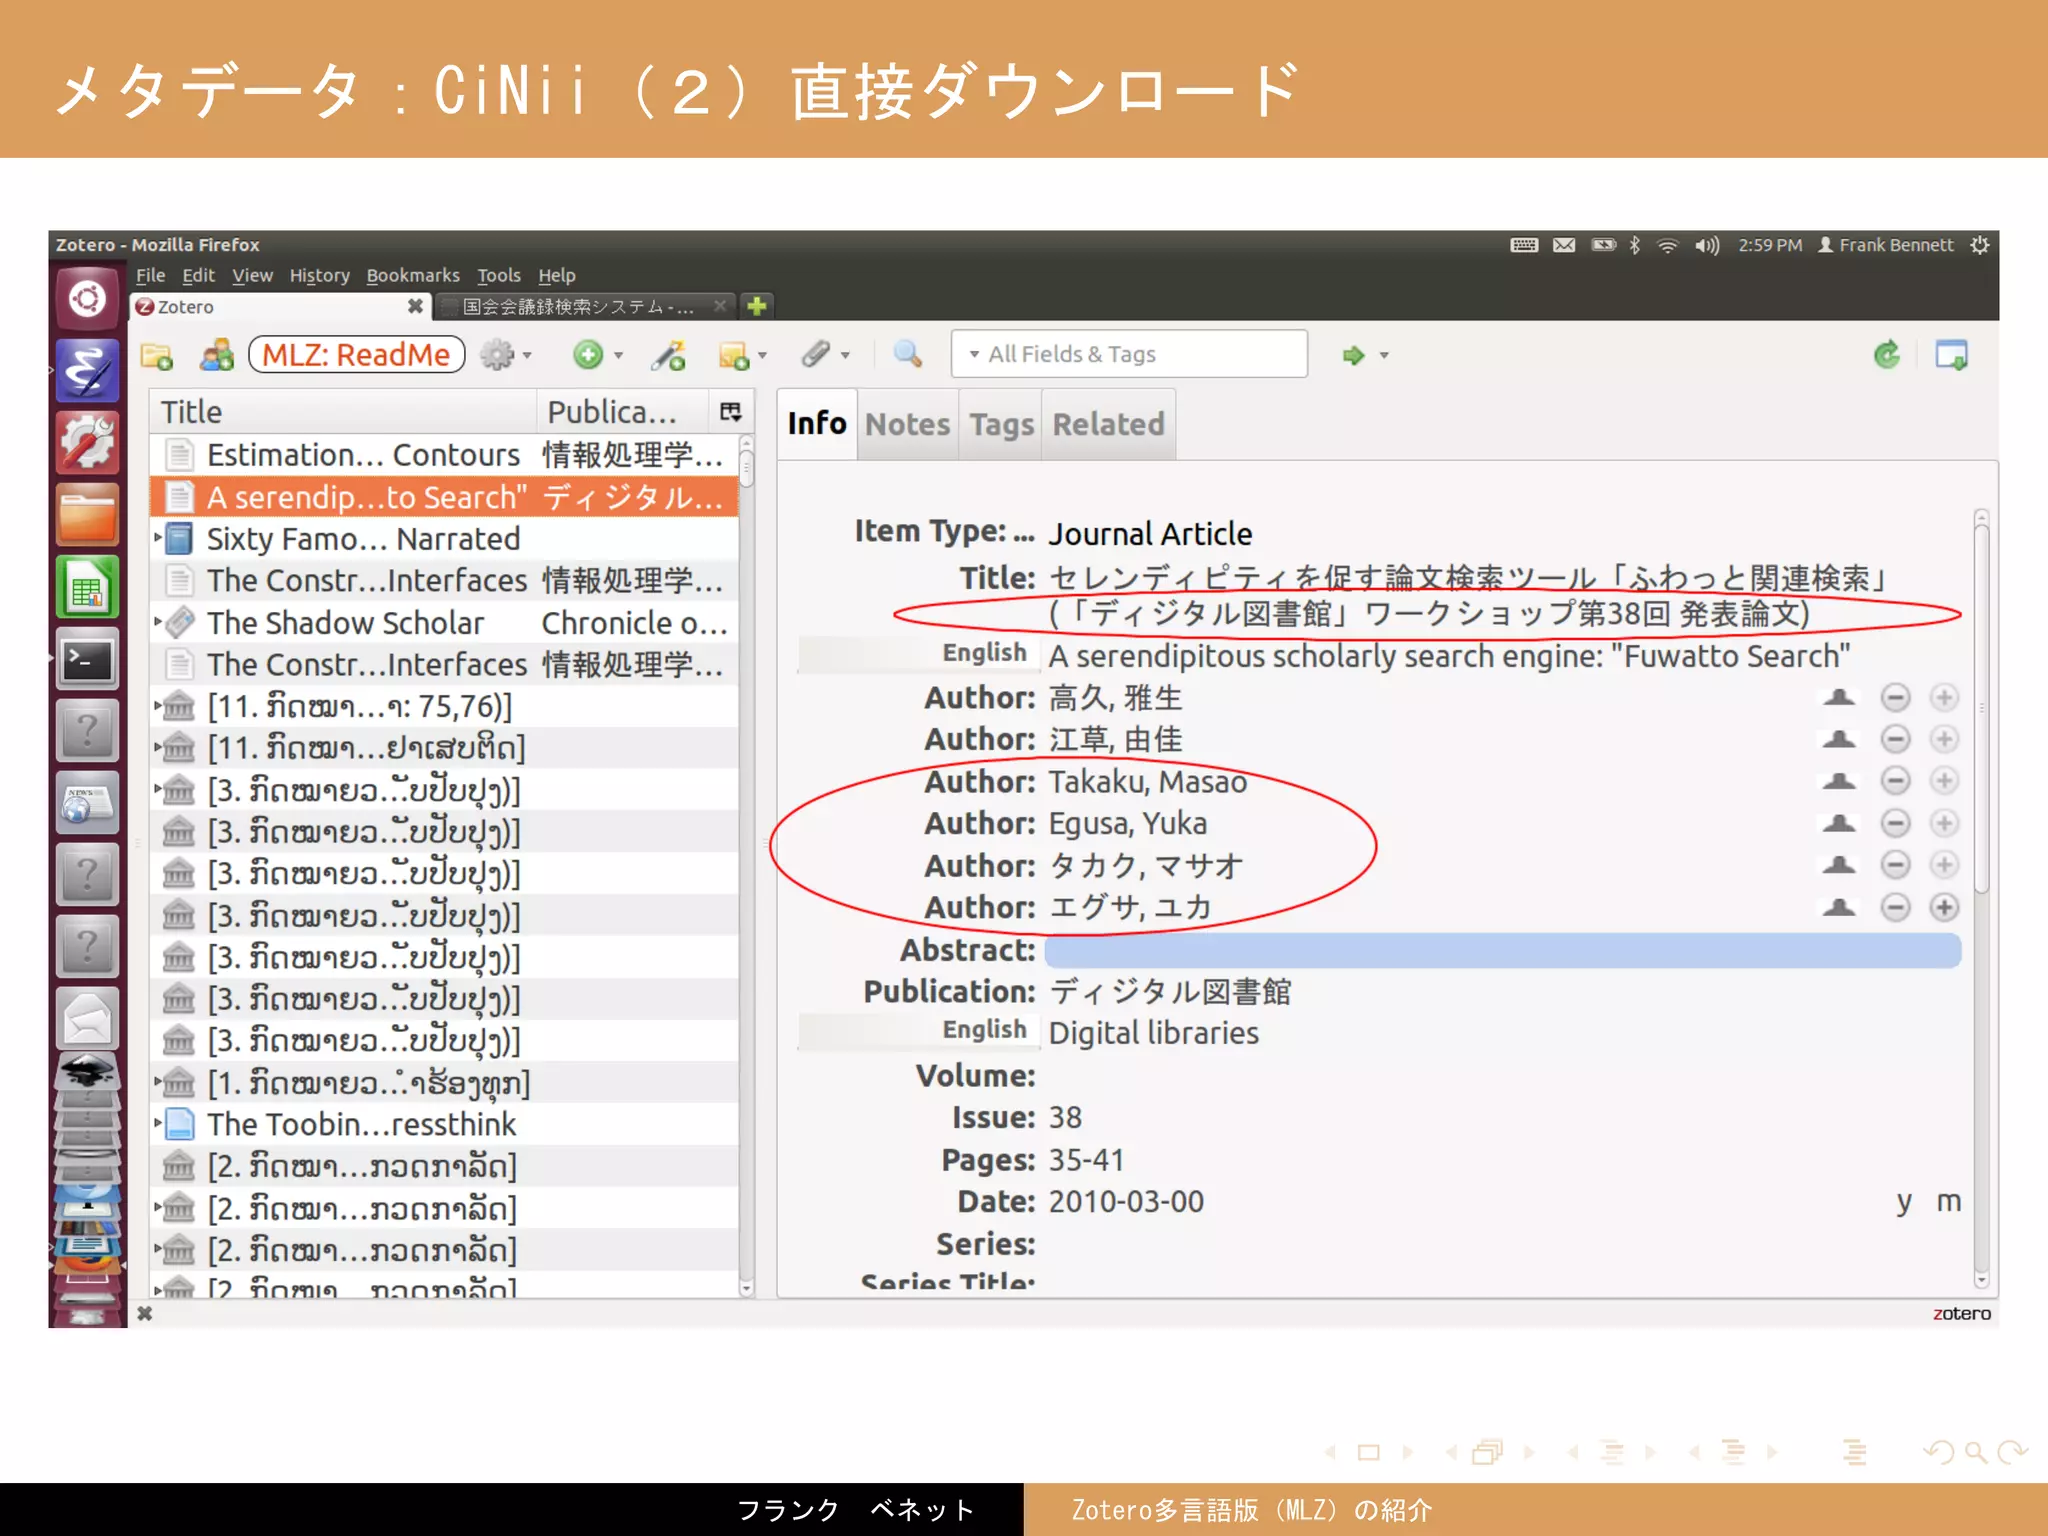This screenshot has width=2048, height=1536.
Task: Click the New Collection folder icon
Action: click(156, 355)
